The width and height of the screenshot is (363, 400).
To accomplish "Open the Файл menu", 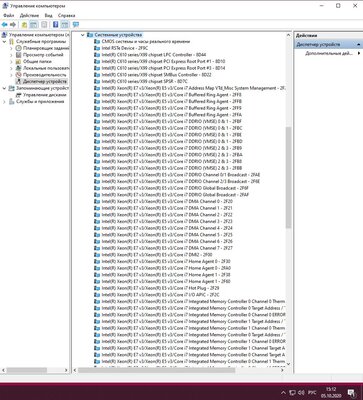I will coord(9,15).
